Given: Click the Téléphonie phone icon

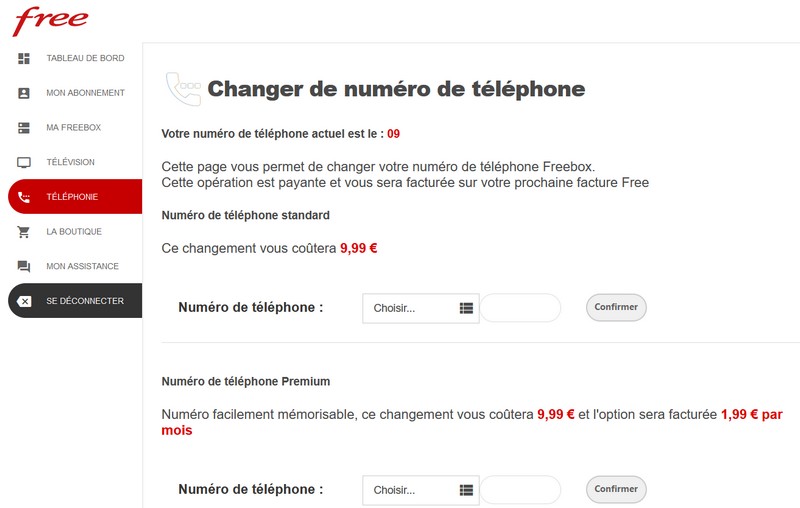Looking at the screenshot, I should coord(24,197).
